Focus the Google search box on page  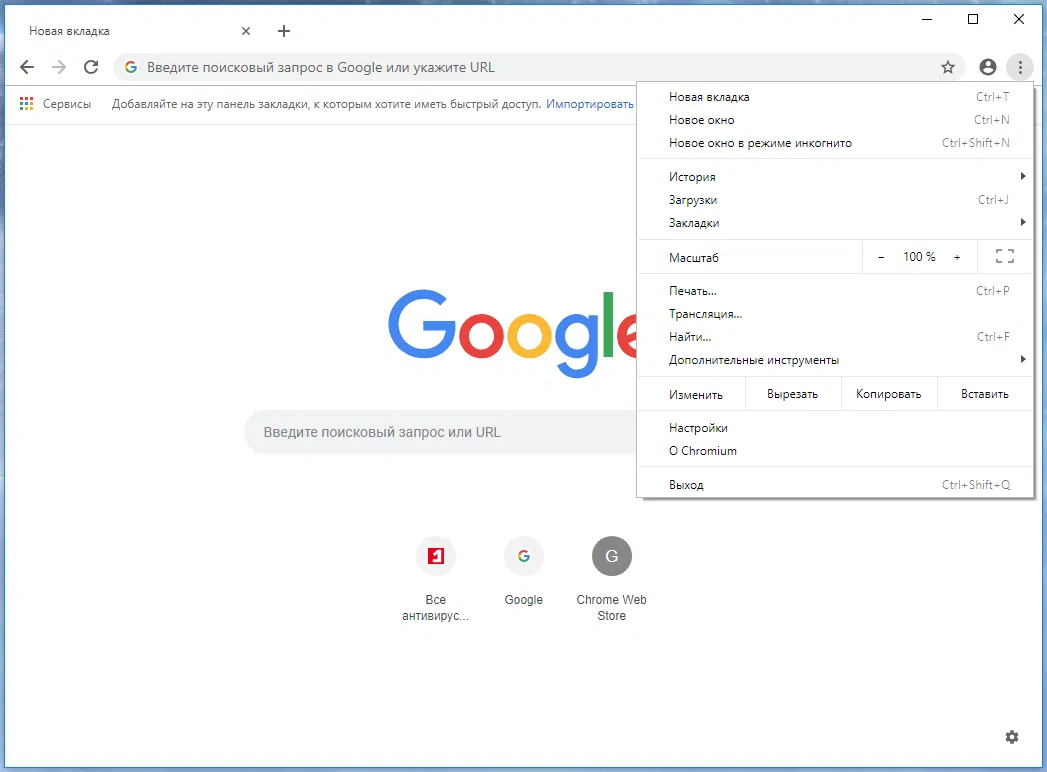[x=441, y=432]
